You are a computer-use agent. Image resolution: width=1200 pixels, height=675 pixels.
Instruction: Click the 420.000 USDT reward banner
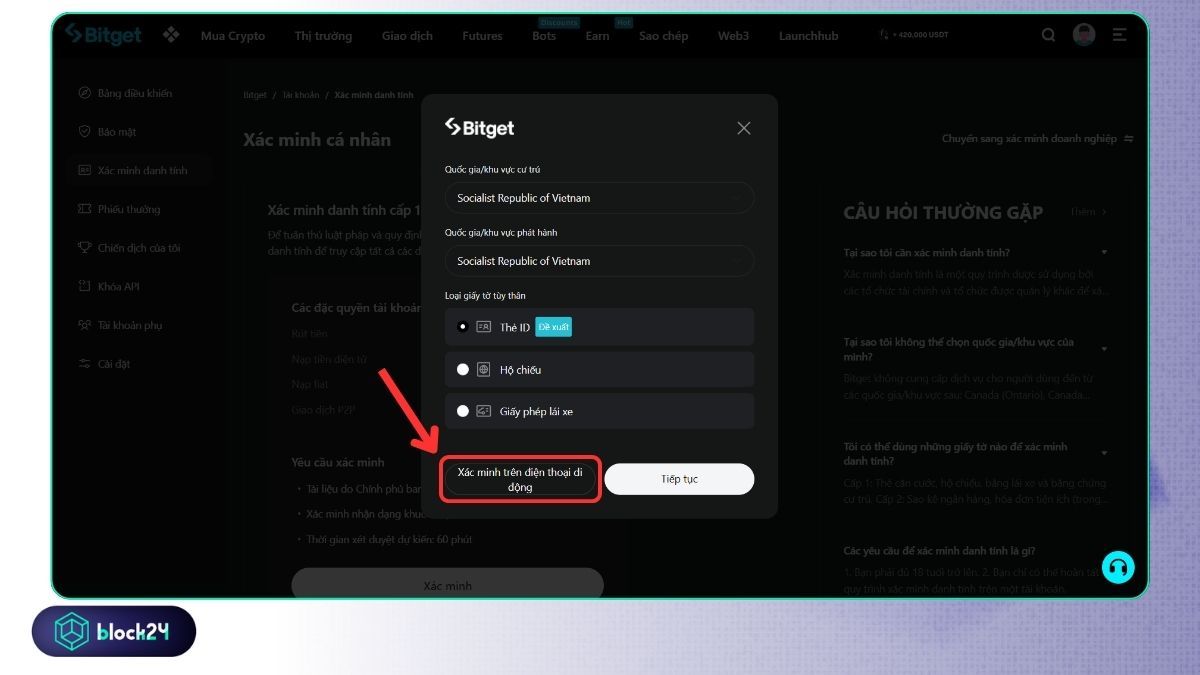coord(913,35)
